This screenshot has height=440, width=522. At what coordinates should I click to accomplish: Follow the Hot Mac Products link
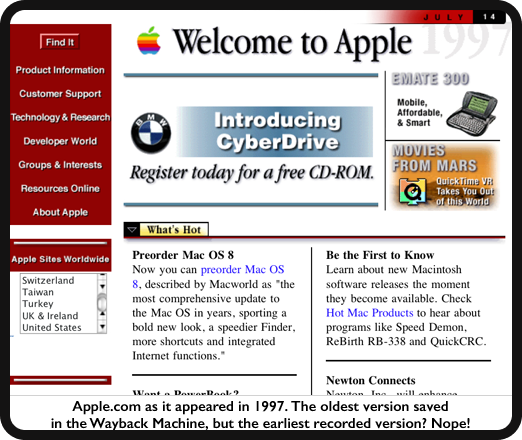369,313
